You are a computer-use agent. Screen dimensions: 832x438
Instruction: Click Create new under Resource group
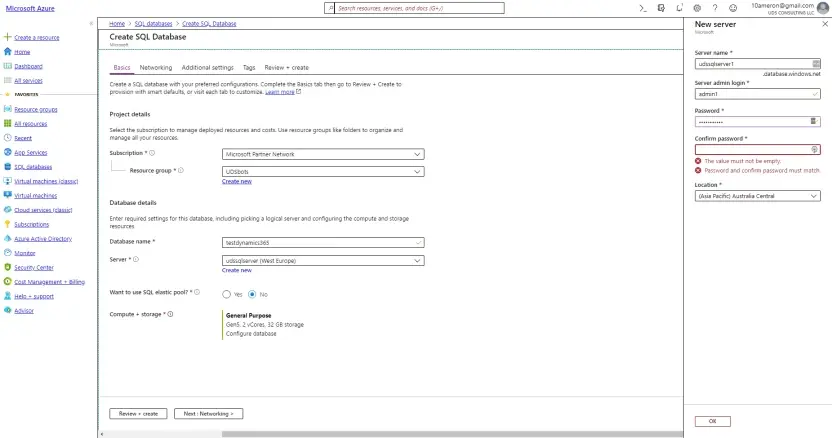pos(237,182)
